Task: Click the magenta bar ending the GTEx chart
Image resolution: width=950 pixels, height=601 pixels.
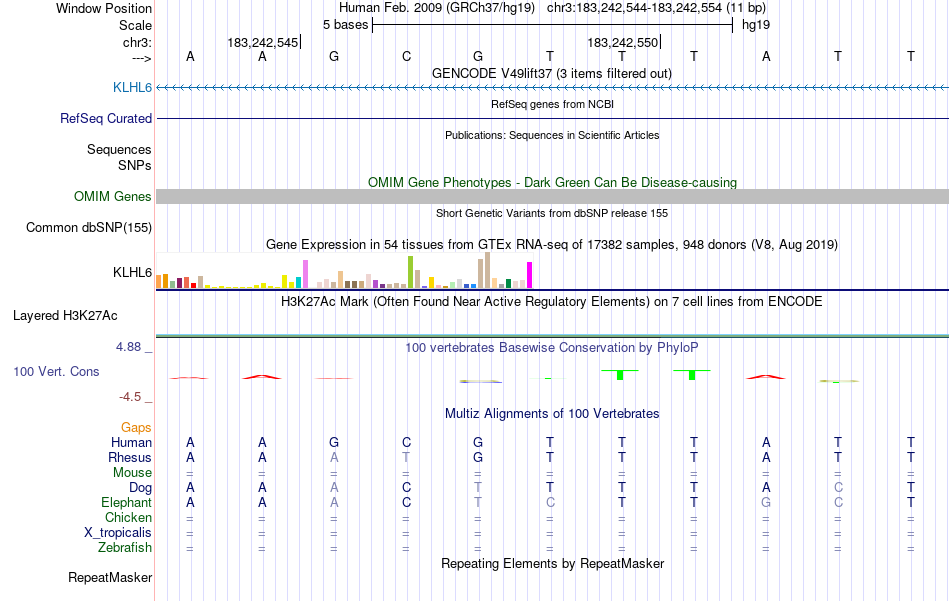Action: tap(530, 275)
